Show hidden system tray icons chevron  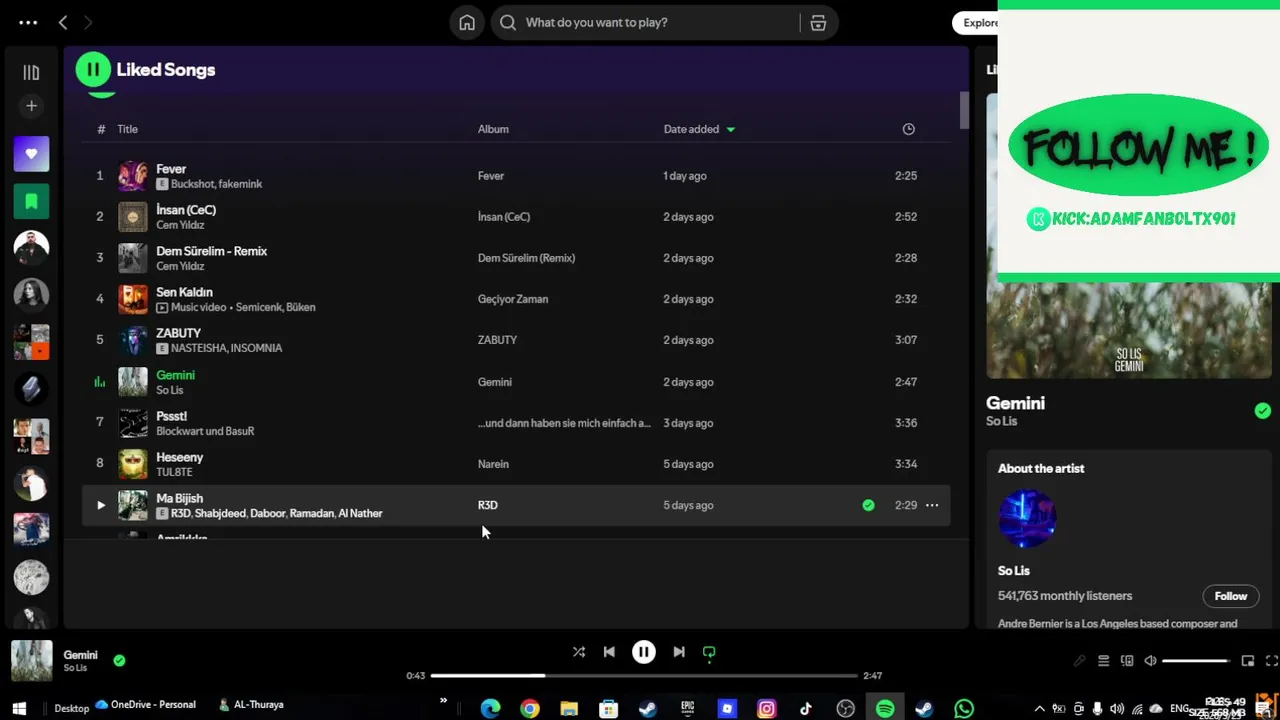tap(1039, 709)
